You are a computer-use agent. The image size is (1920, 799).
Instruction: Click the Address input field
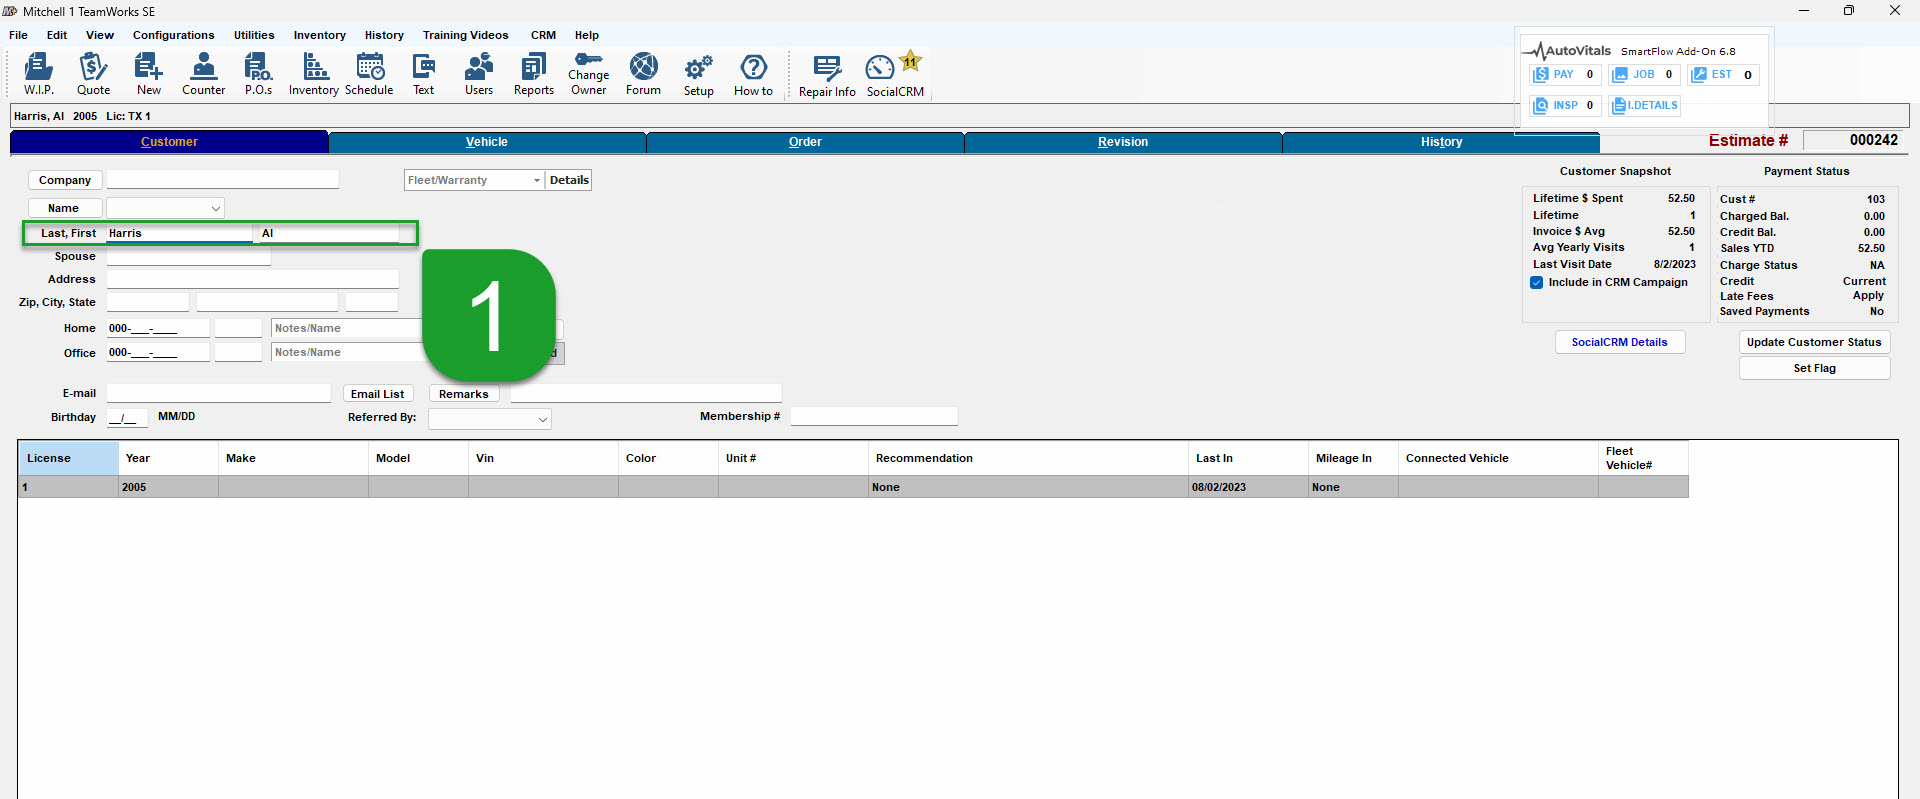[x=253, y=280]
